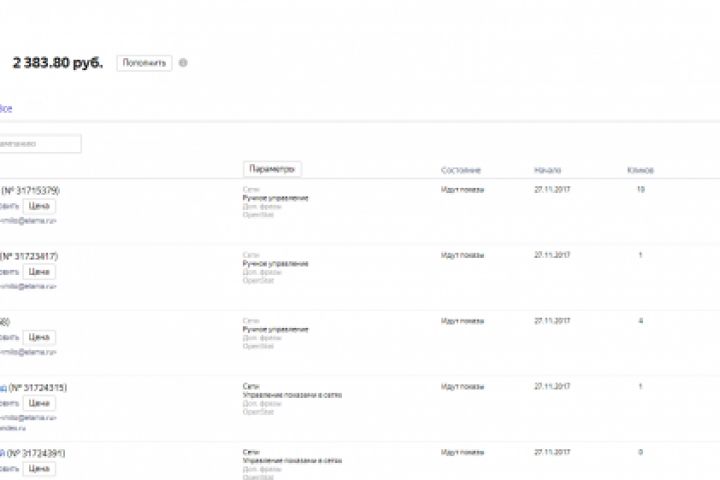The image size is (720, 480).
Task: Click Ручное управление for campaign № 31723417
Action: (x=276, y=264)
